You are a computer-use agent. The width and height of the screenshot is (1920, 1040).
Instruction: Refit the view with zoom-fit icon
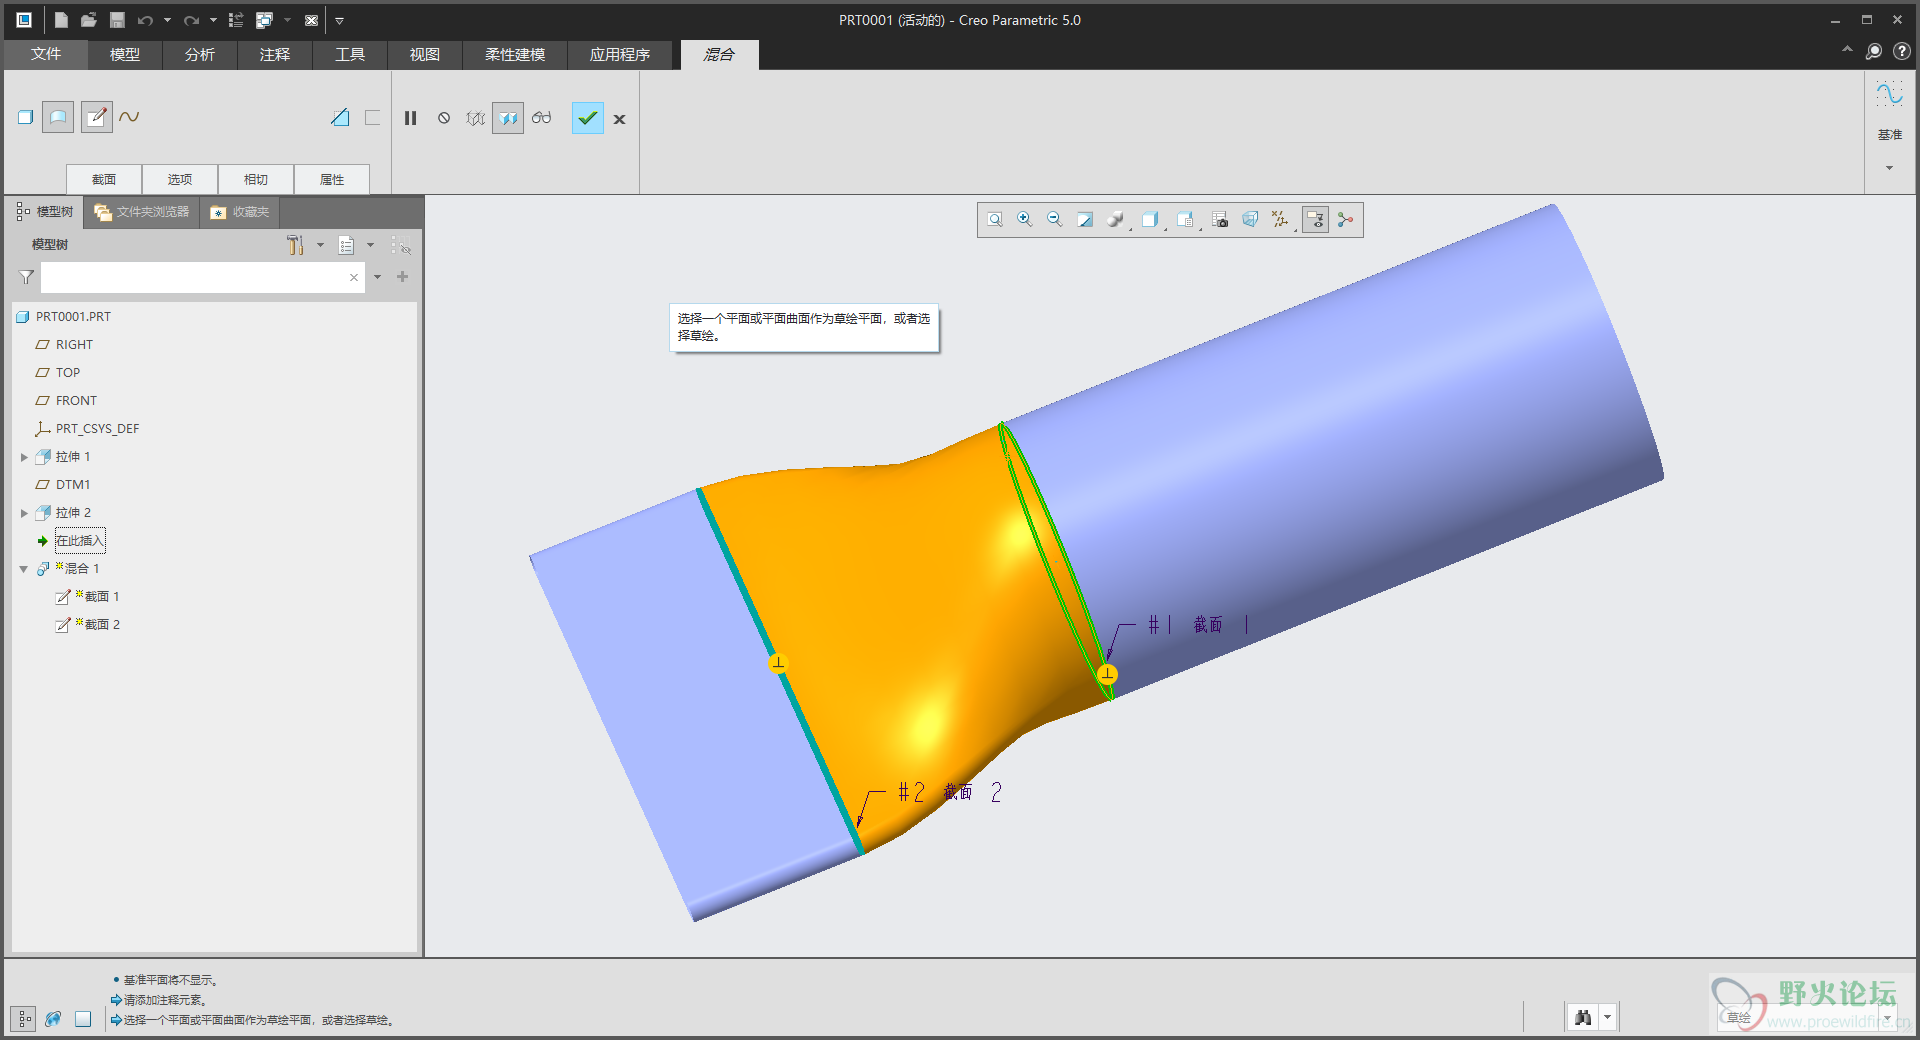(995, 220)
